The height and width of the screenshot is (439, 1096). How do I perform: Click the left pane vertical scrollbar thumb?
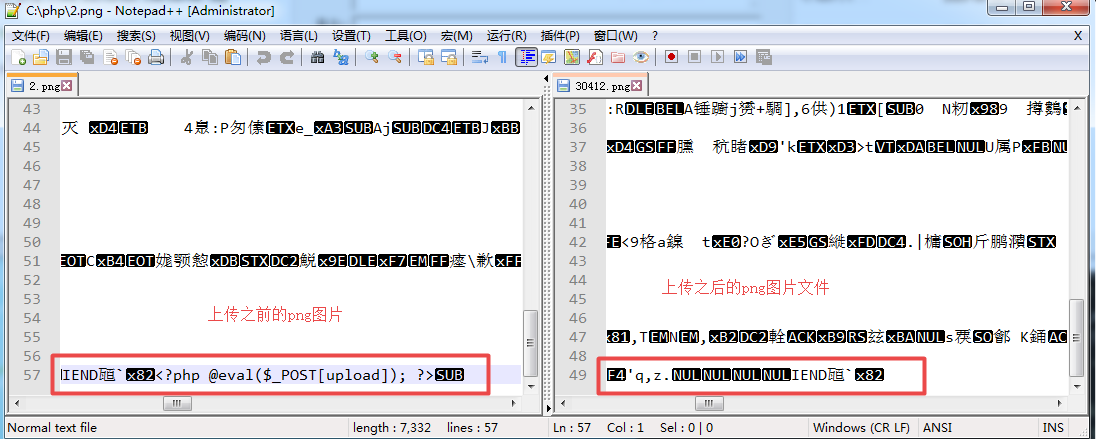click(531, 341)
